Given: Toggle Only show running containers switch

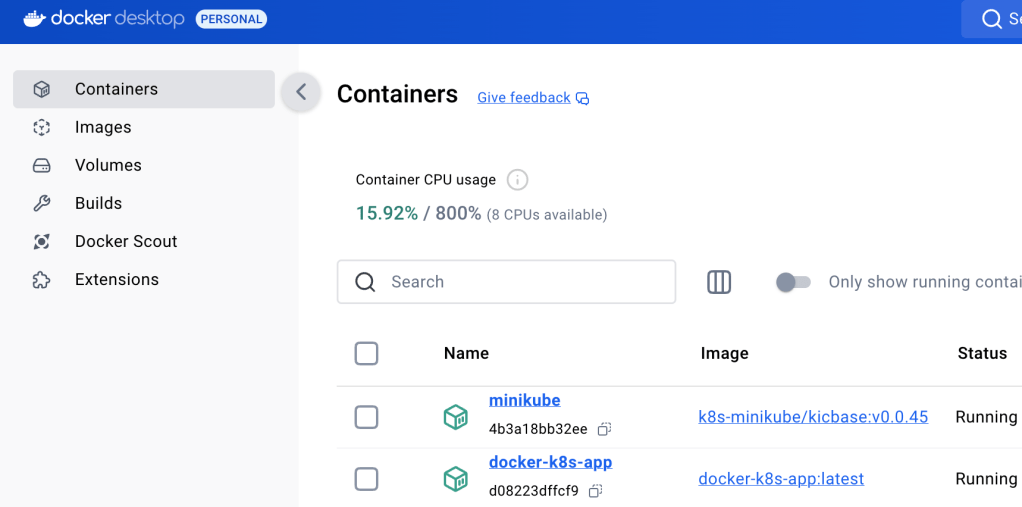Looking at the screenshot, I should [x=793, y=282].
